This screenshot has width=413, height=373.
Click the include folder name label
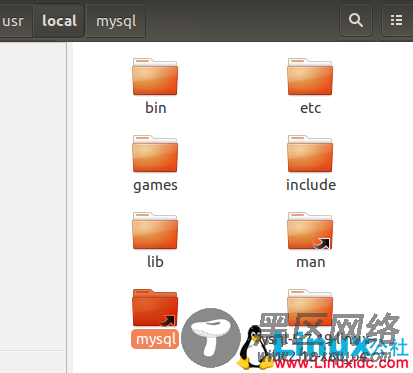tap(311, 185)
